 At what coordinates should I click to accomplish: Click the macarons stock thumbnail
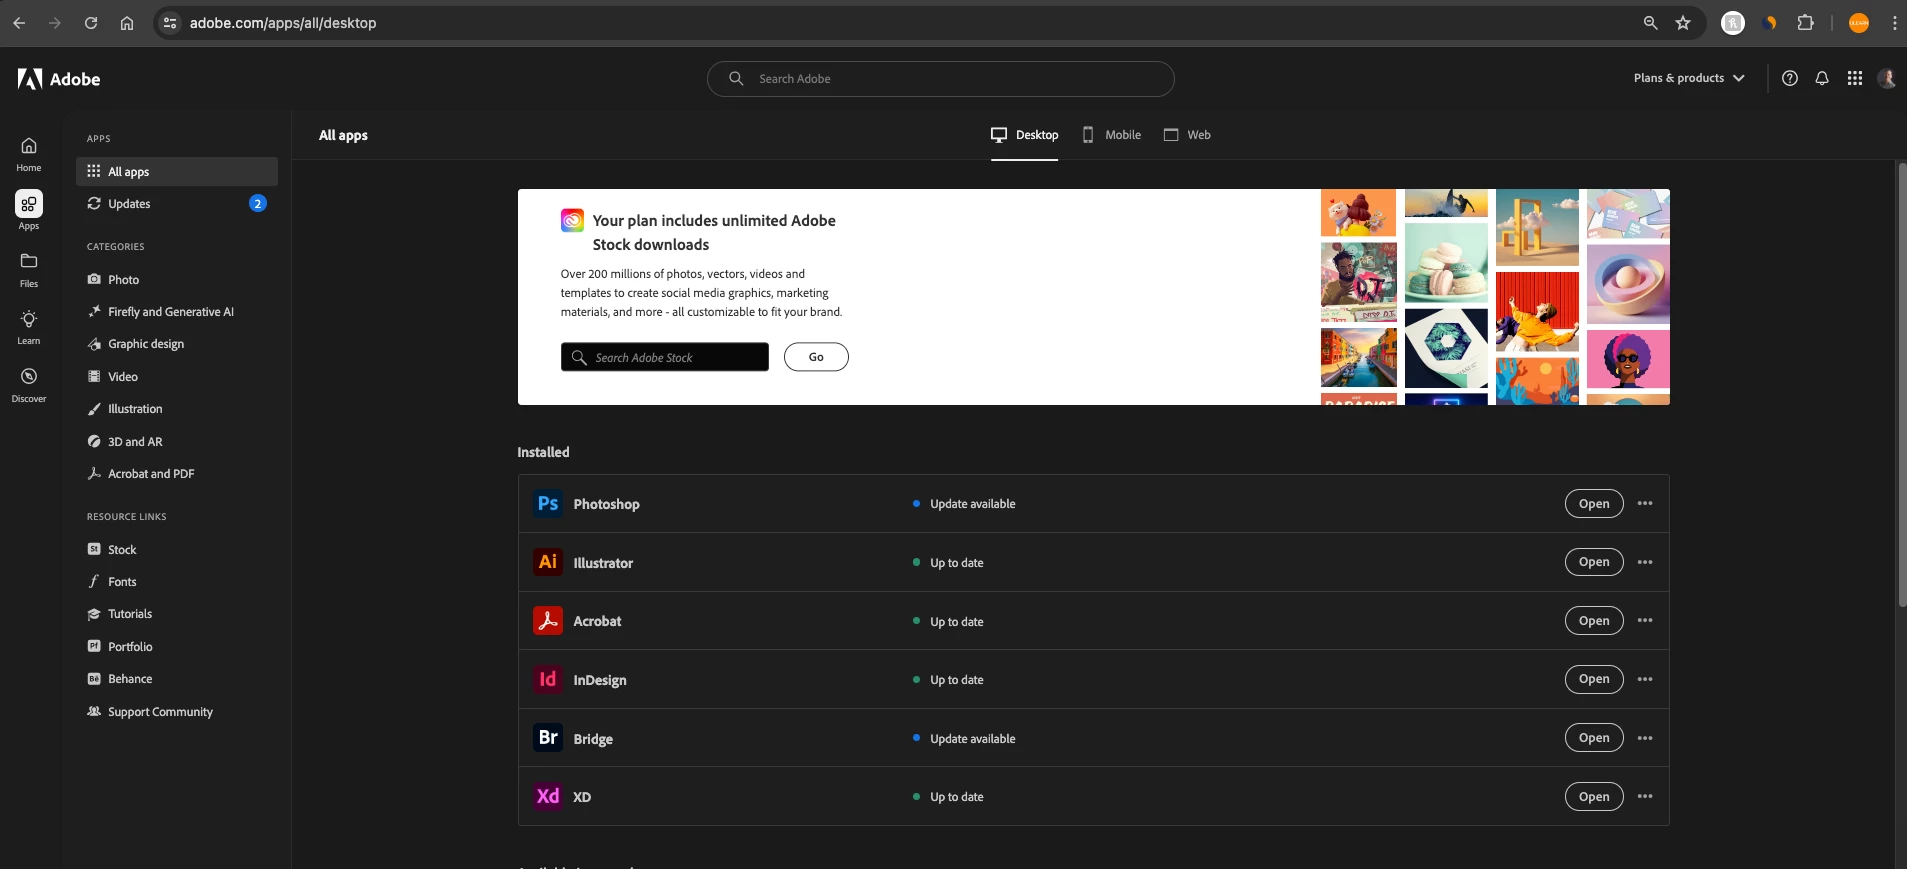tap(1446, 262)
